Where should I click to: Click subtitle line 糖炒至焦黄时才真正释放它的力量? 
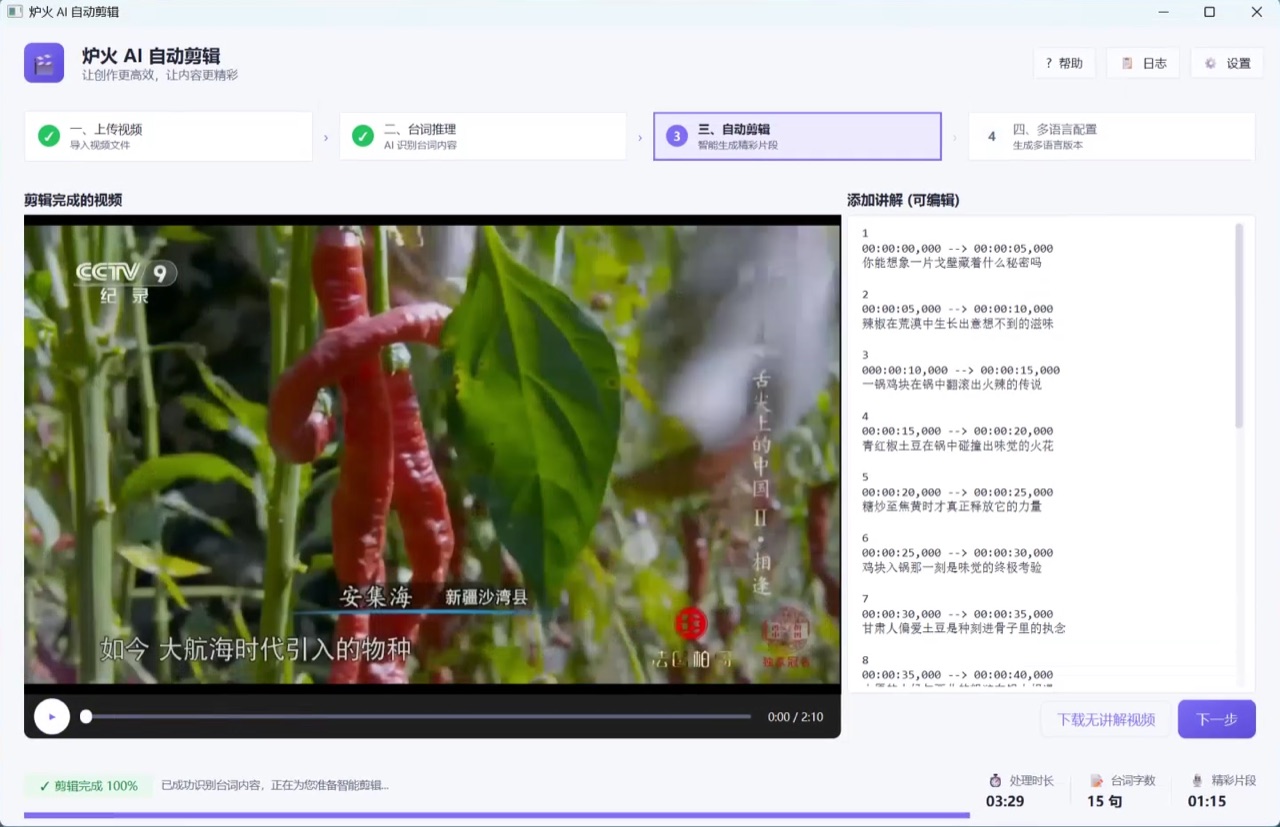(x=952, y=507)
